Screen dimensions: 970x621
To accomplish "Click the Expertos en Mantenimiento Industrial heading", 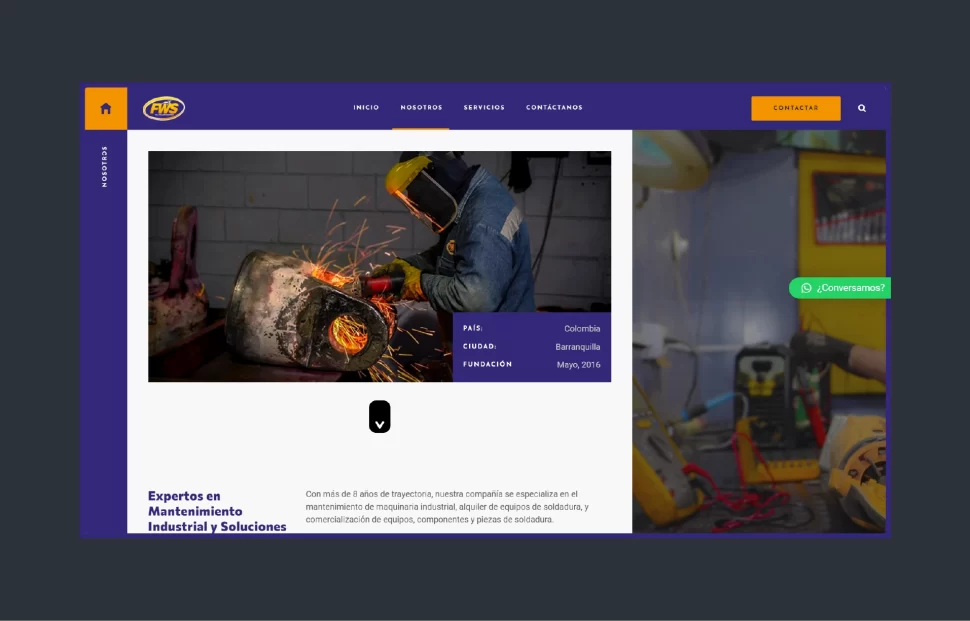I will (x=217, y=511).
